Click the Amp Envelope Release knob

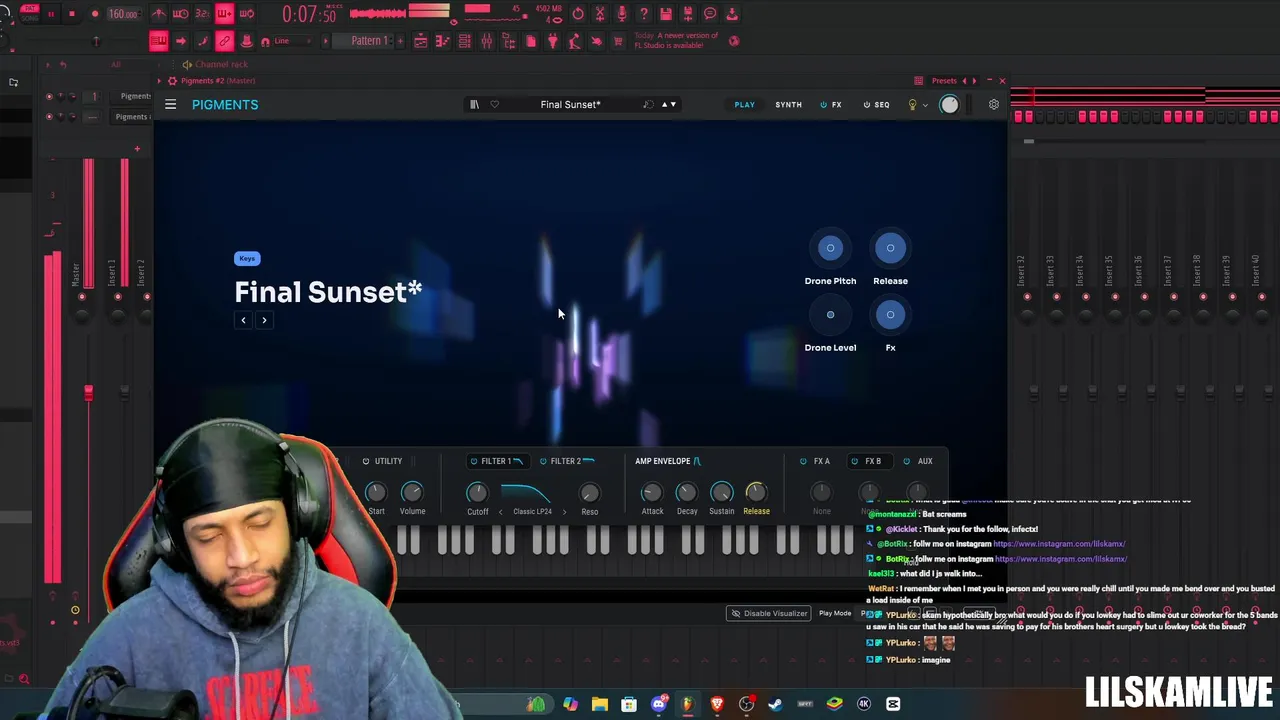[756, 492]
